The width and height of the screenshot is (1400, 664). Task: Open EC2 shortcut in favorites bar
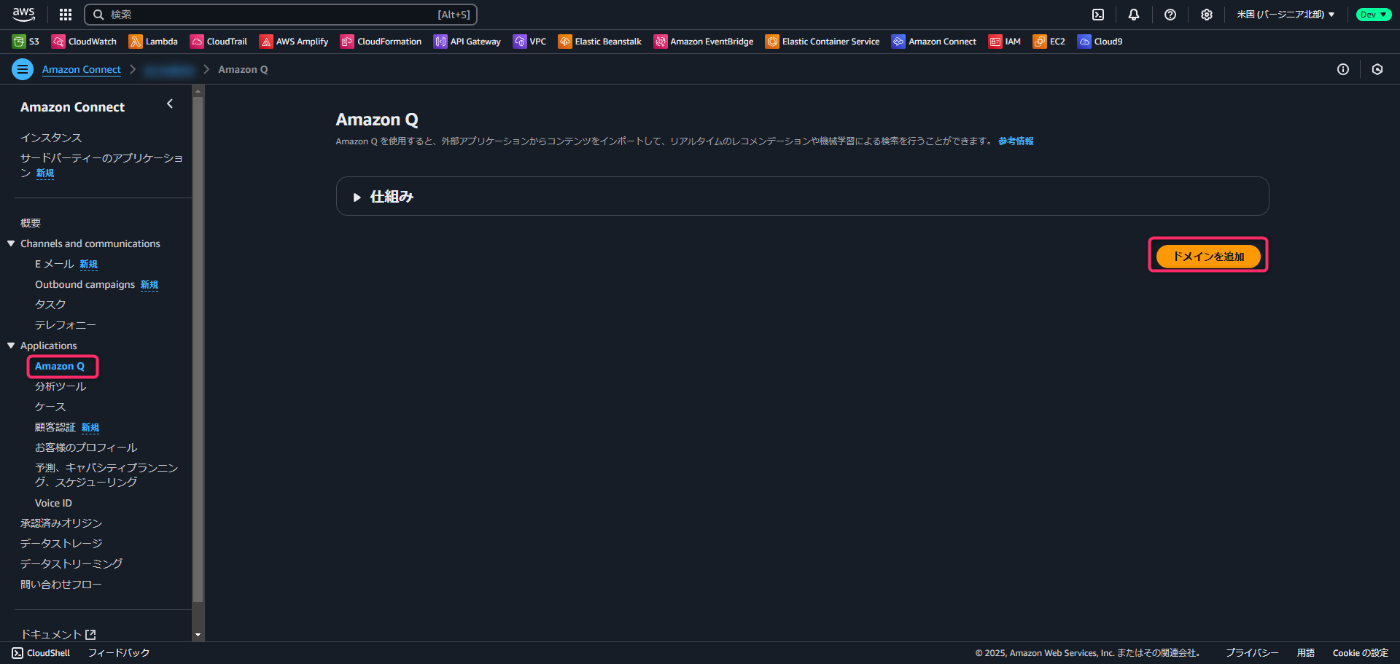pyautogui.click(x=1049, y=42)
